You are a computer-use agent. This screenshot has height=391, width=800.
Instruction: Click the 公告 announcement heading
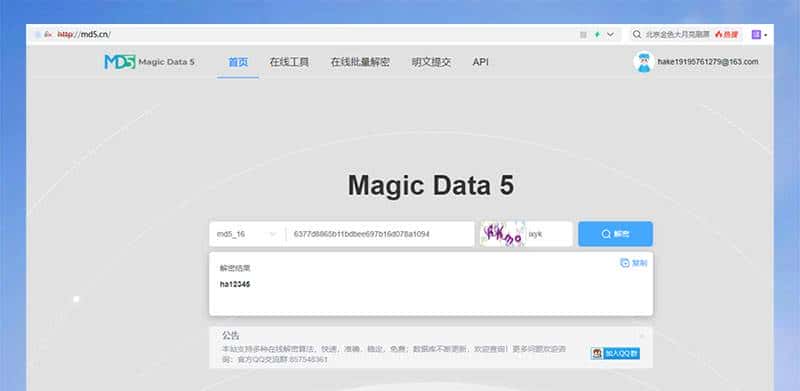(231, 335)
